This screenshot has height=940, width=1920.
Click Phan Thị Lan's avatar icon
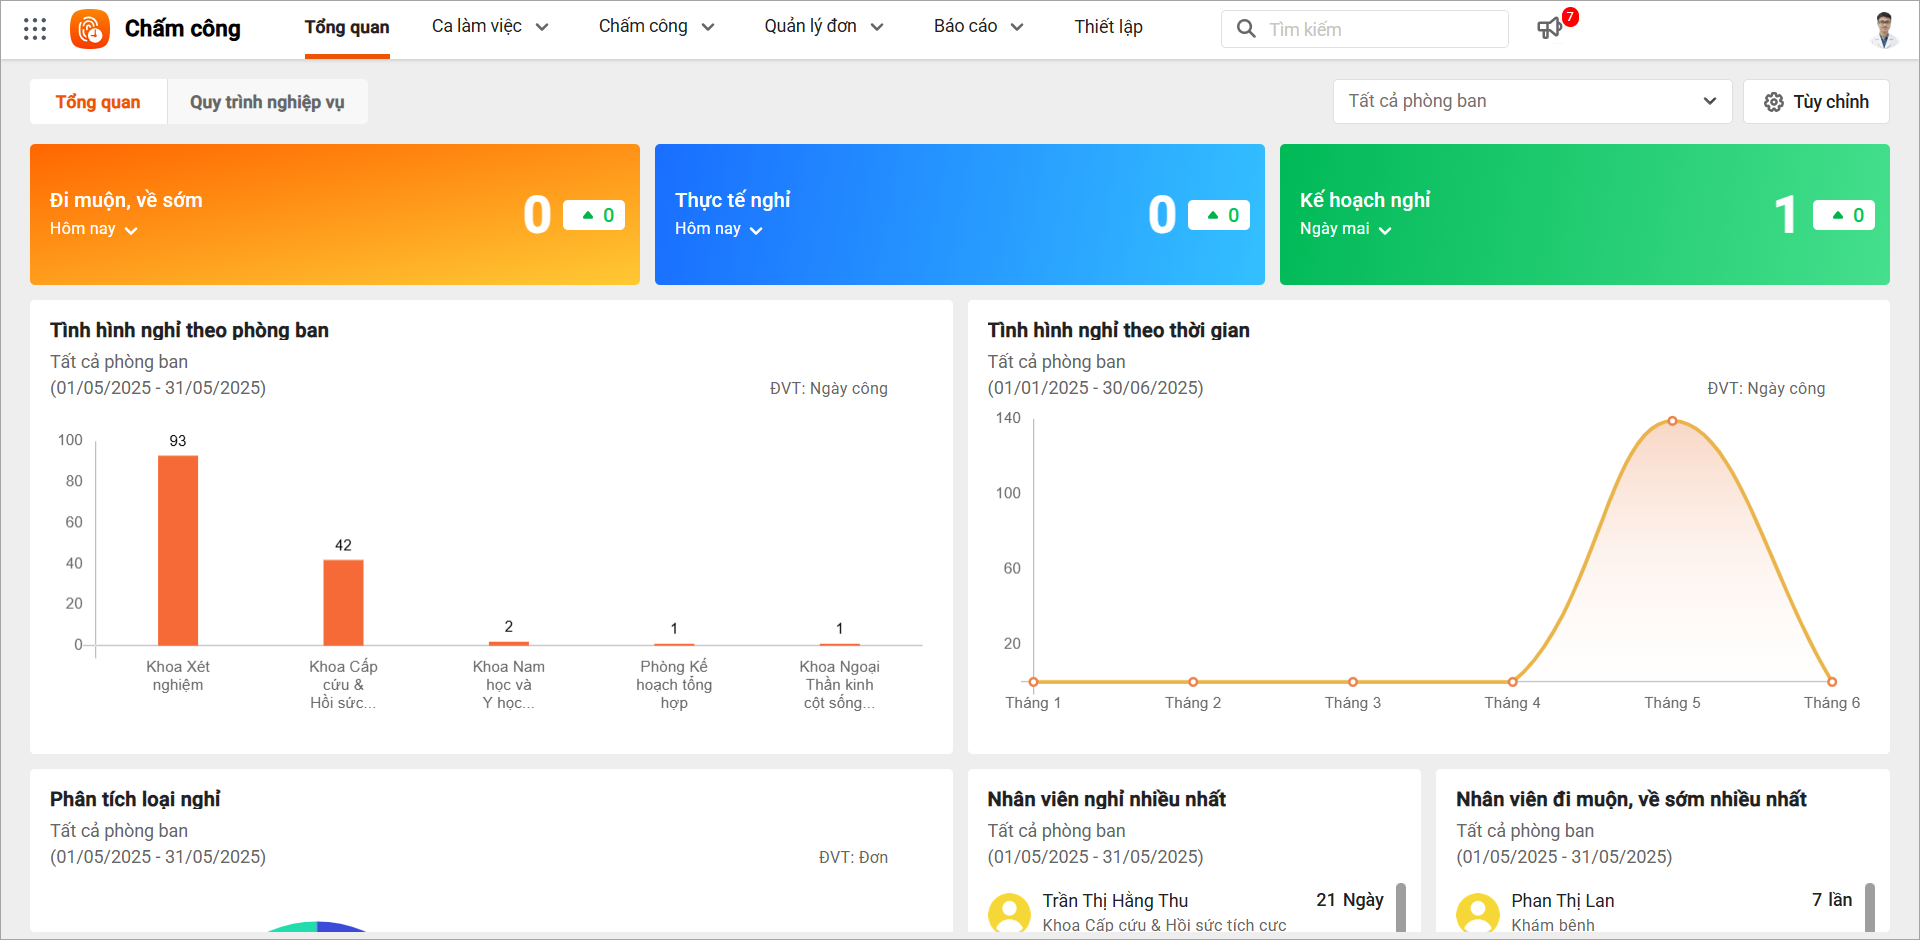(1477, 912)
